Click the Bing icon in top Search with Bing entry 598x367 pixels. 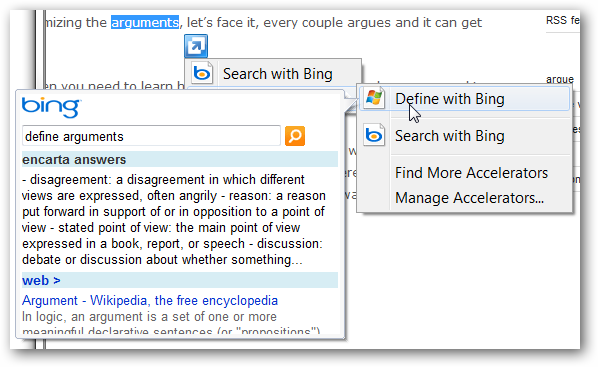(202, 72)
